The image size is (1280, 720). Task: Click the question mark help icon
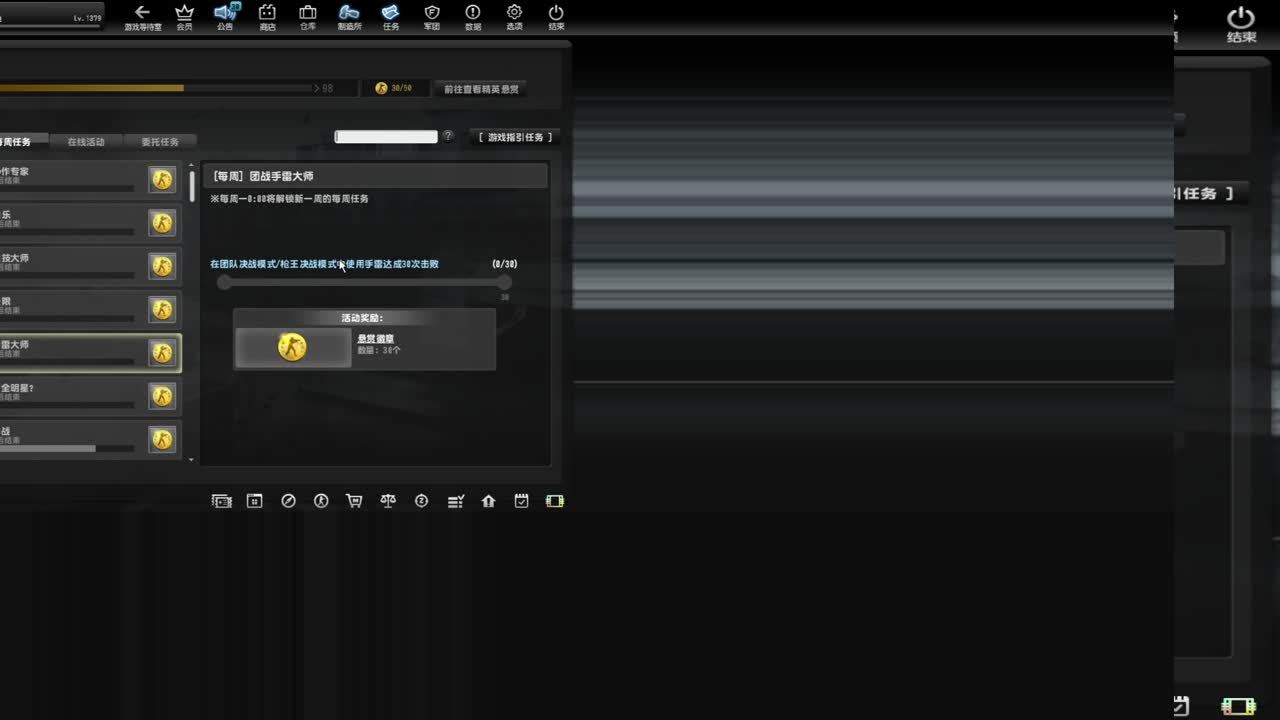448,136
